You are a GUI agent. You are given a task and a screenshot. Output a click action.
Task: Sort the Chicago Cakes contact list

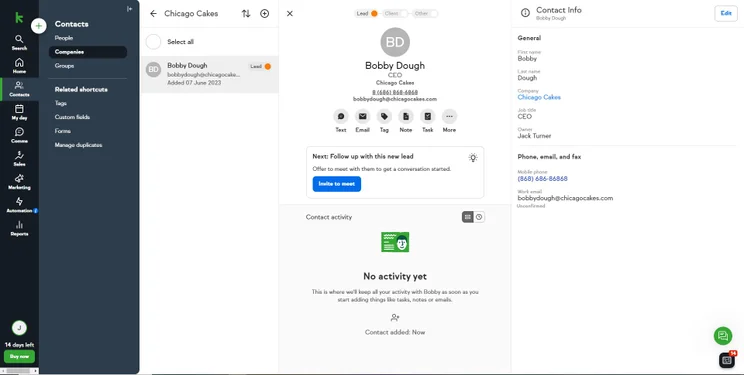coord(246,14)
